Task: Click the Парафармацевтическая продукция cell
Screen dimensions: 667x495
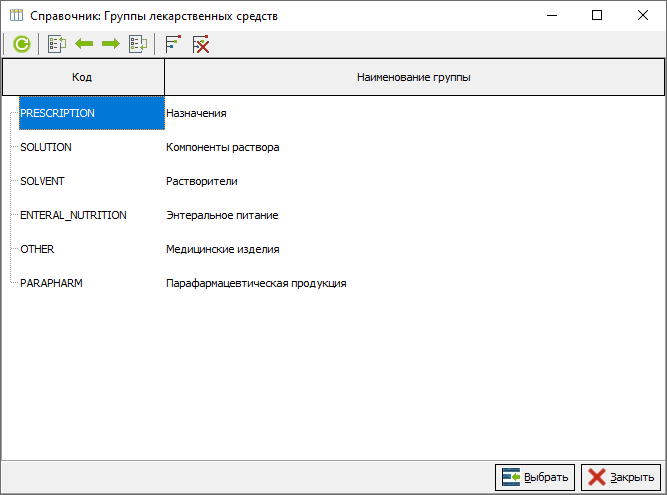Action: pos(256,283)
